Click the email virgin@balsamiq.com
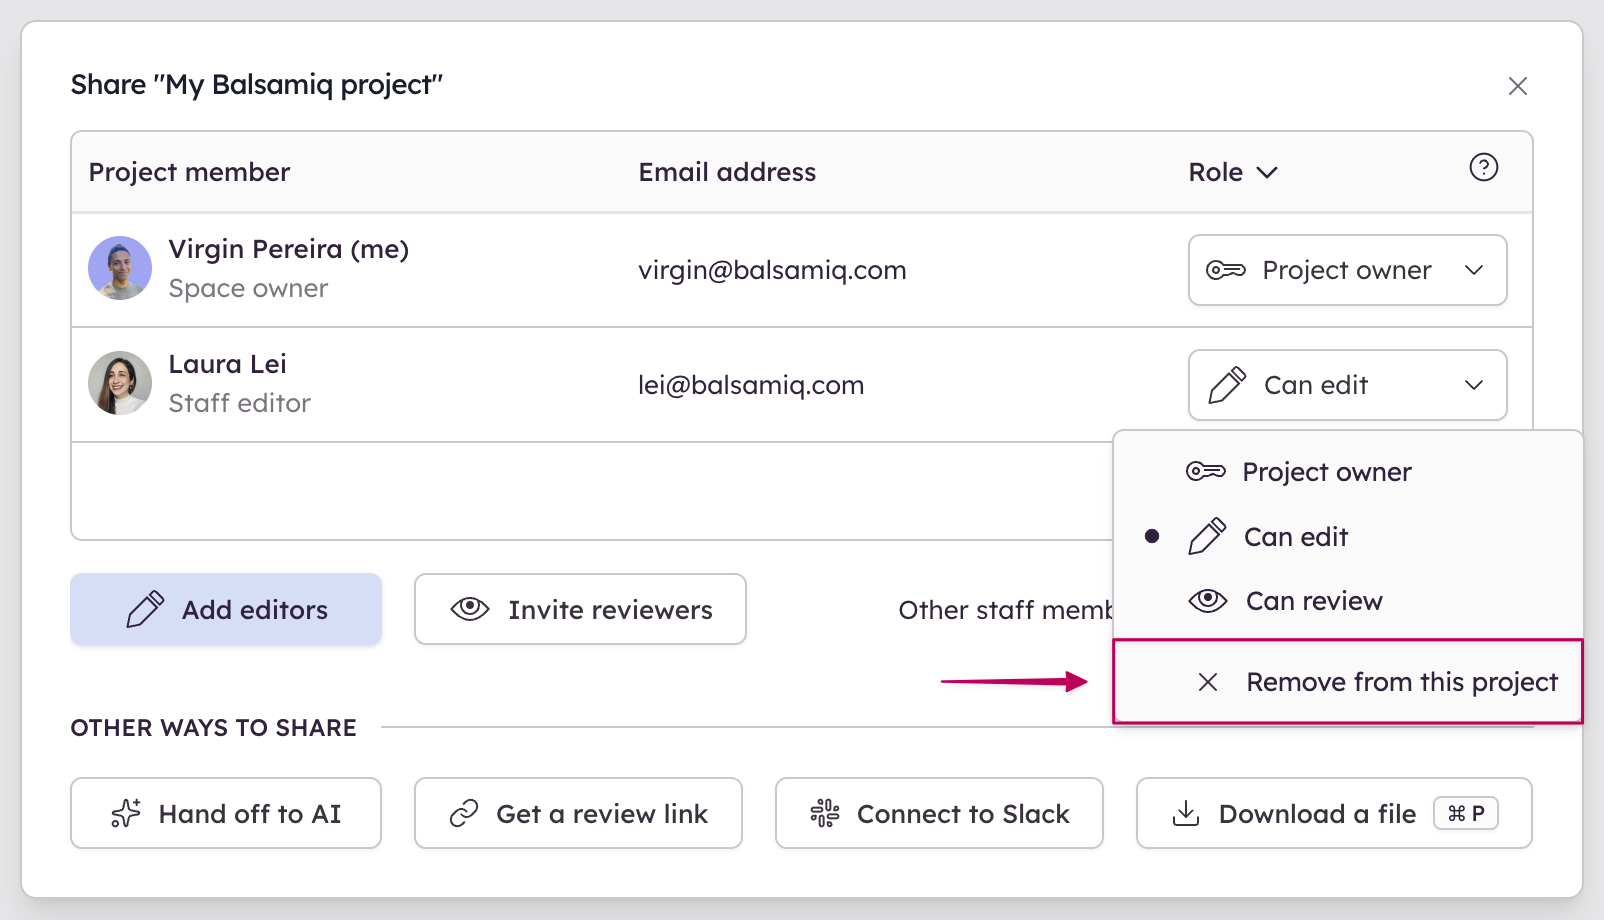 point(772,270)
